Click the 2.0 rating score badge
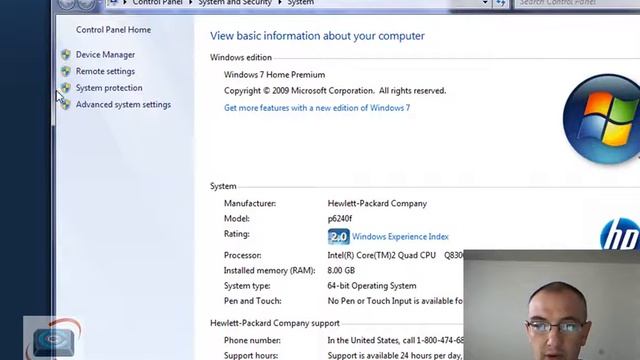 click(339, 236)
